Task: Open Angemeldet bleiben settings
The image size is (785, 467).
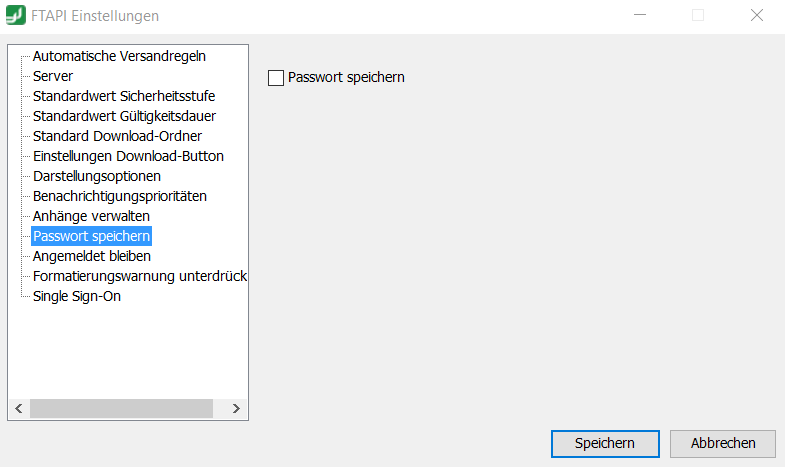Action: click(x=92, y=256)
